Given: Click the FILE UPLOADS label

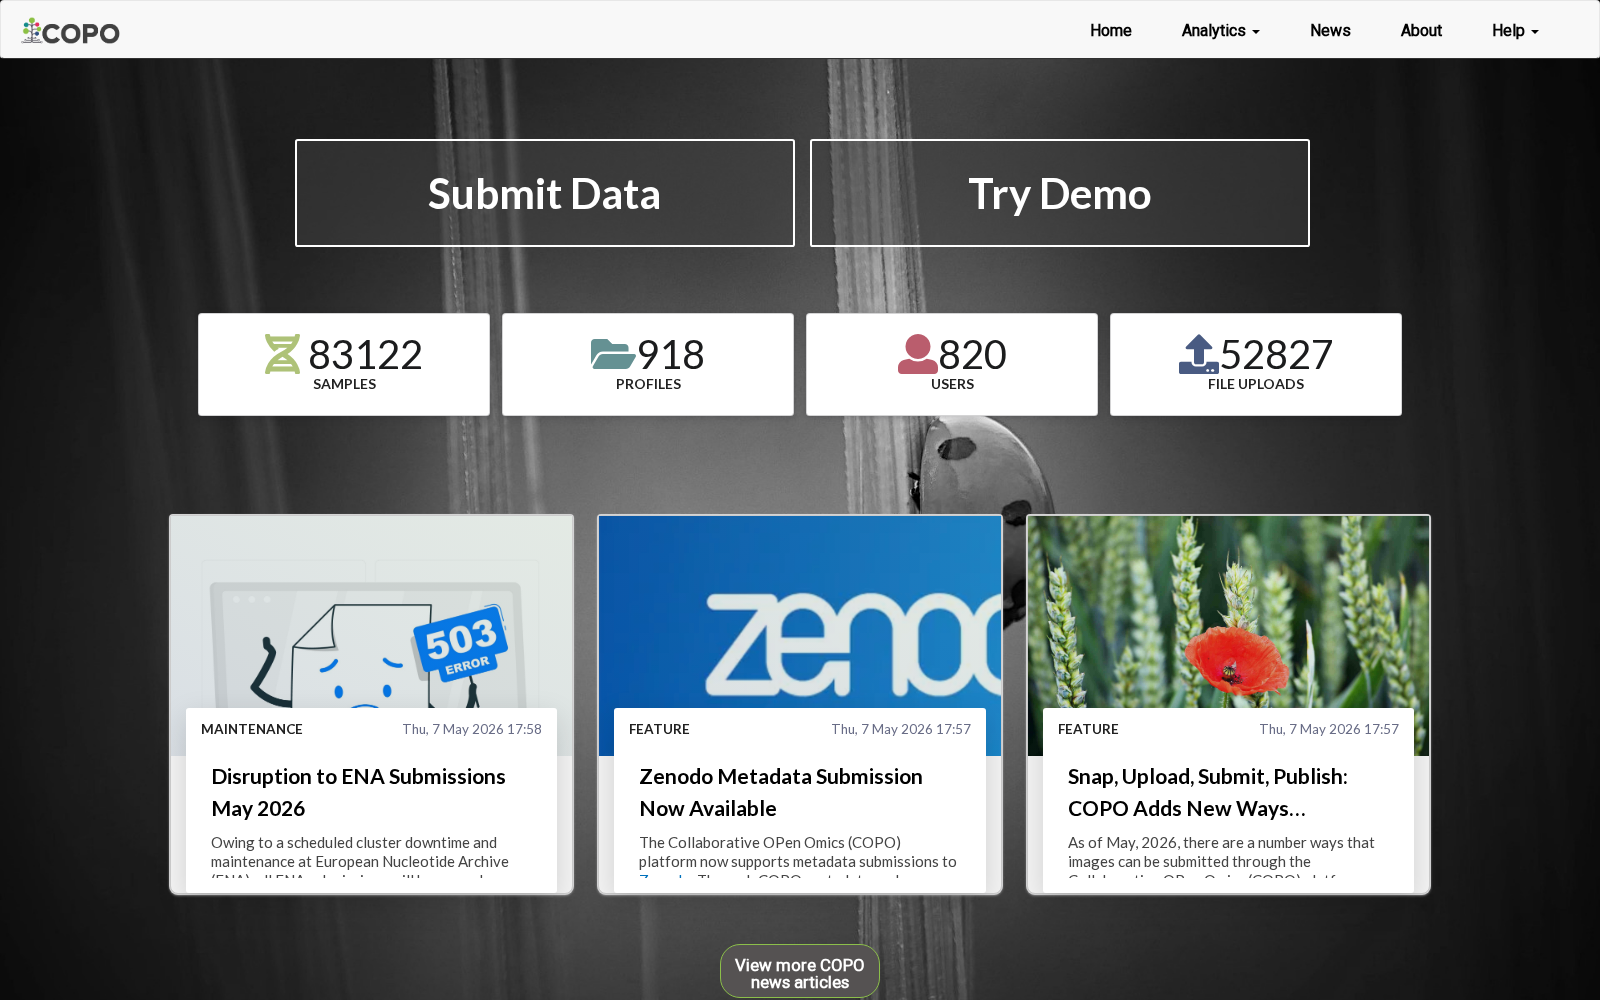Looking at the screenshot, I should tap(1256, 384).
